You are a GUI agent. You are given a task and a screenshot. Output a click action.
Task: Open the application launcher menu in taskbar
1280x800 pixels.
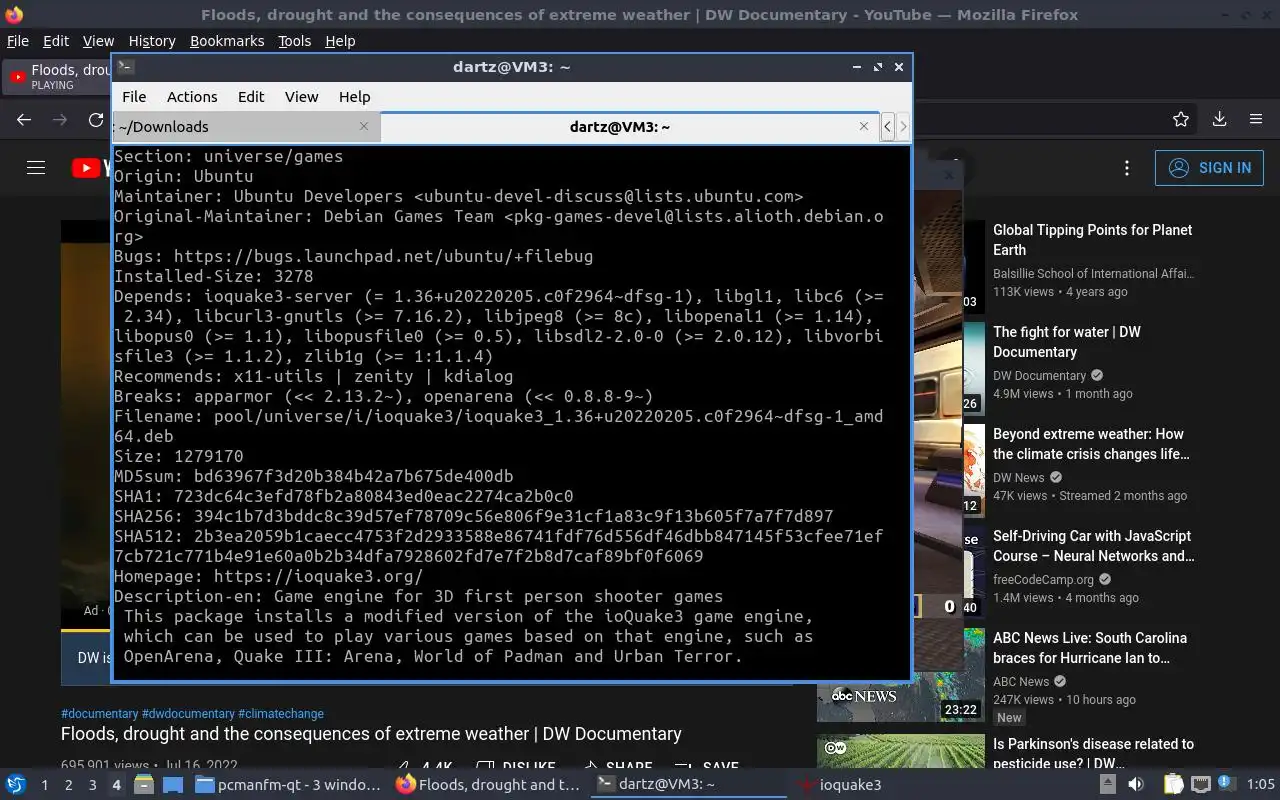tap(16, 785)
